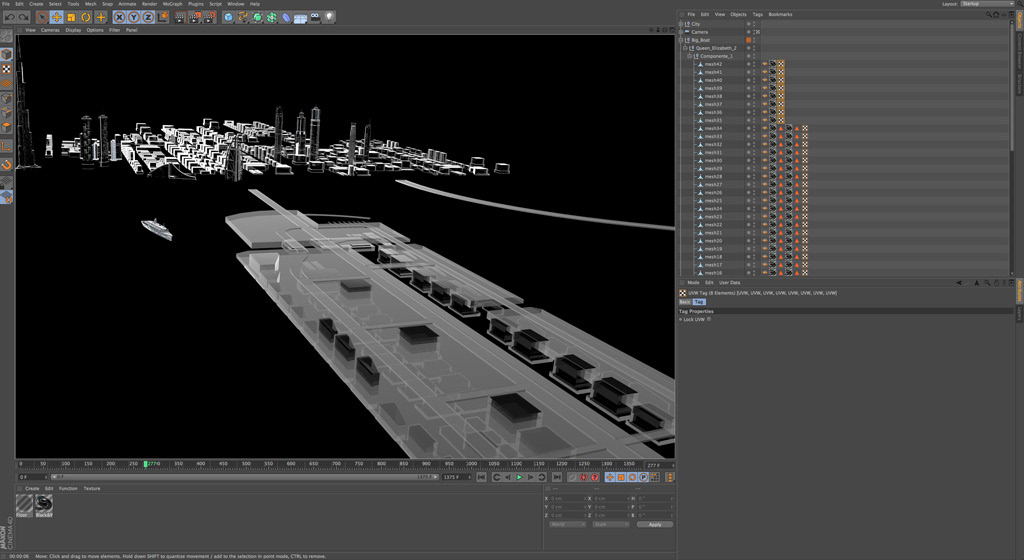Viewport: 1024px width, 560px height.
Task: Open the Layout dropdown showing Startup
Action: click(985, 4)
